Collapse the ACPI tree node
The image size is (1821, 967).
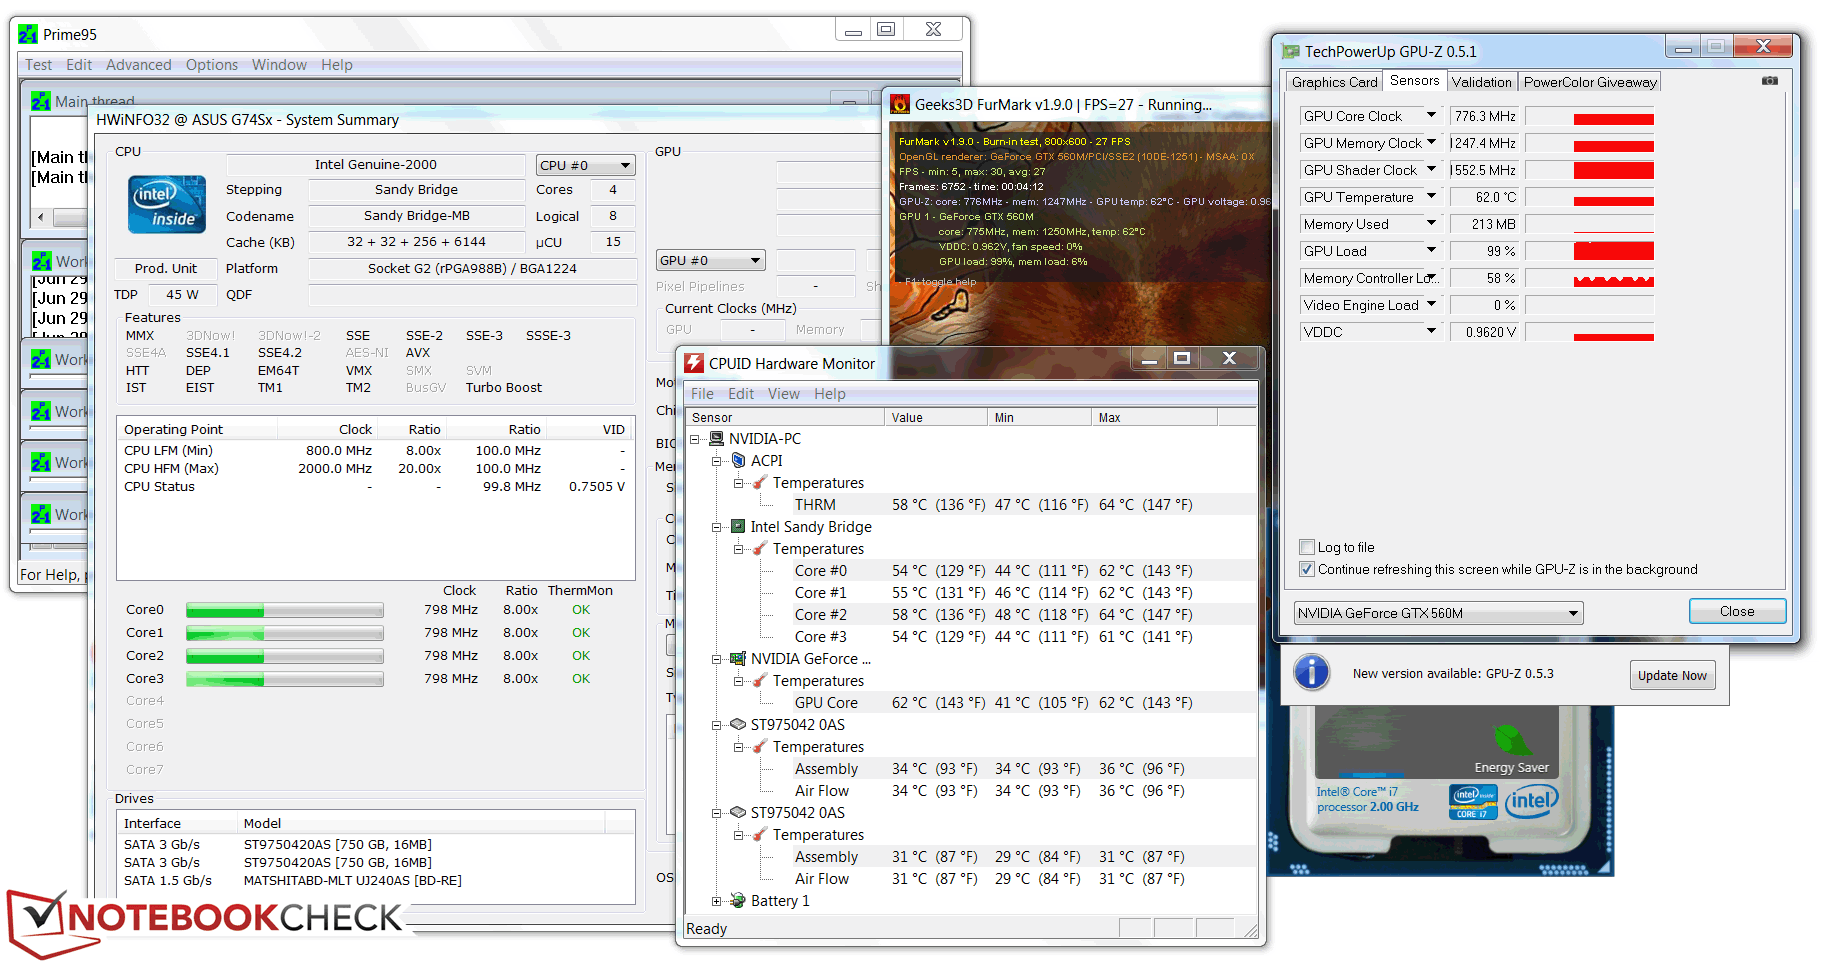pos(716,461)
